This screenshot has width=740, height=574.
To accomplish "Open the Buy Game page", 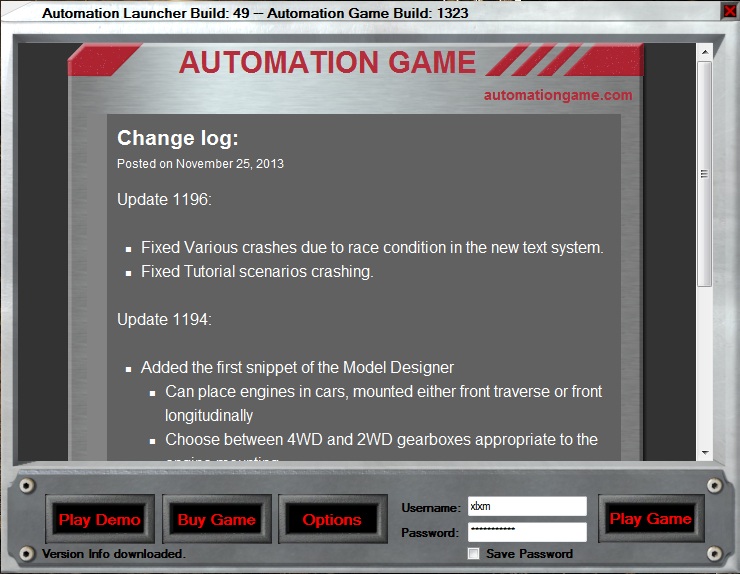I will pos(217,519).
